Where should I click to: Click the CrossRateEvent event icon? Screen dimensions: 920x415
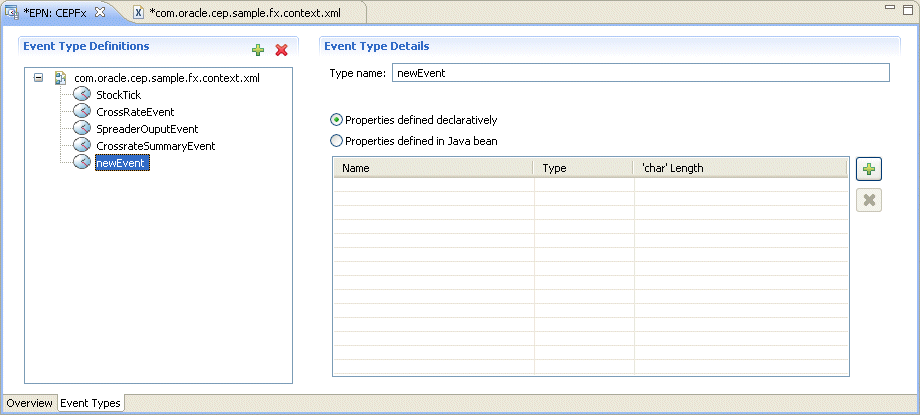82,112
